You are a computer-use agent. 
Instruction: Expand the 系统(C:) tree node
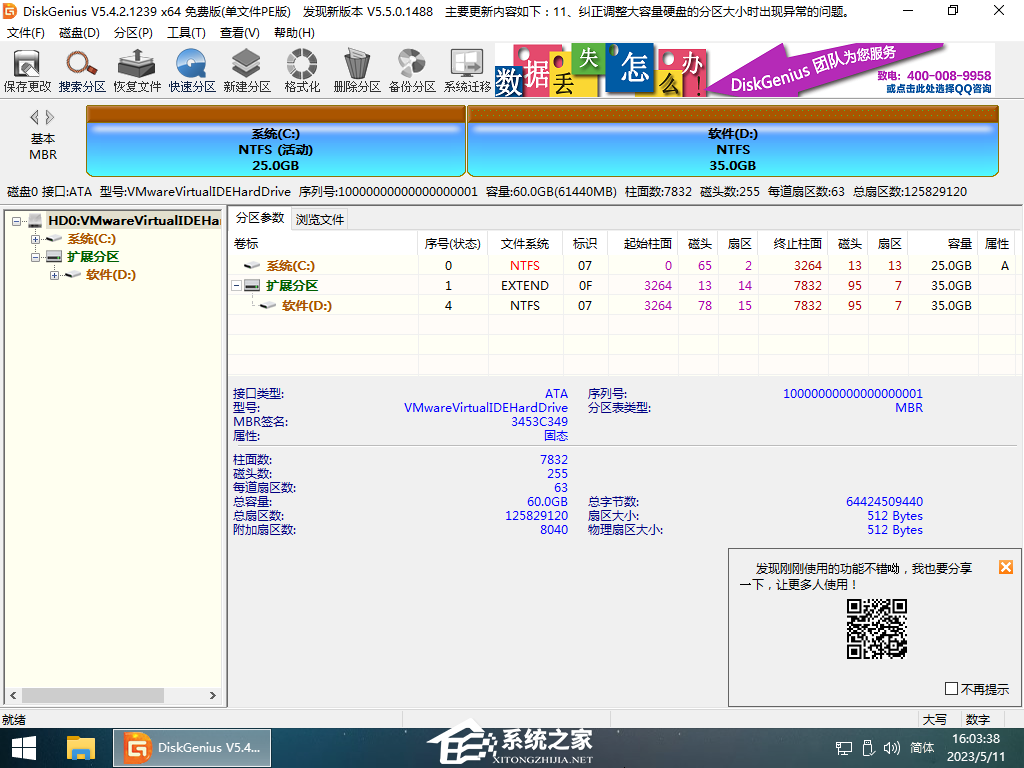(x=35, y=239)
